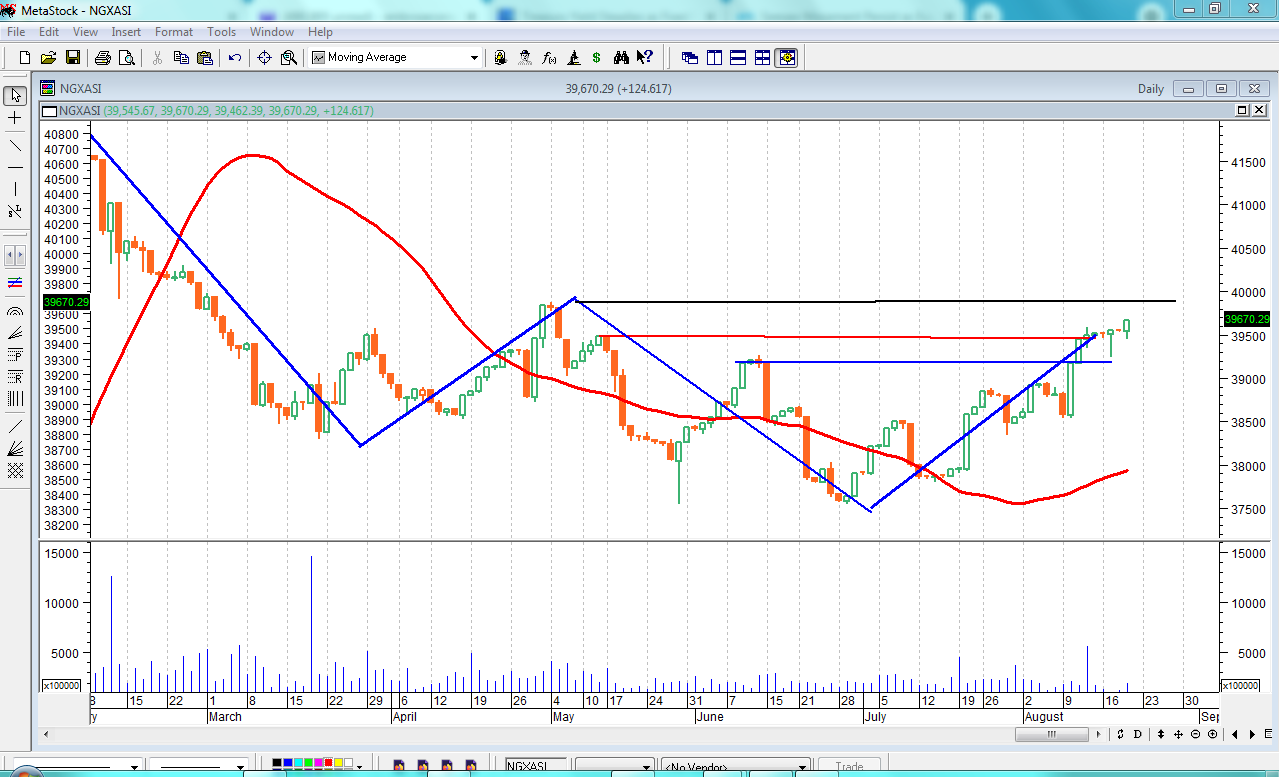Open The Explorer binoculars tool
Viewport: 1279px width, 777px height.
pos(621,58)
